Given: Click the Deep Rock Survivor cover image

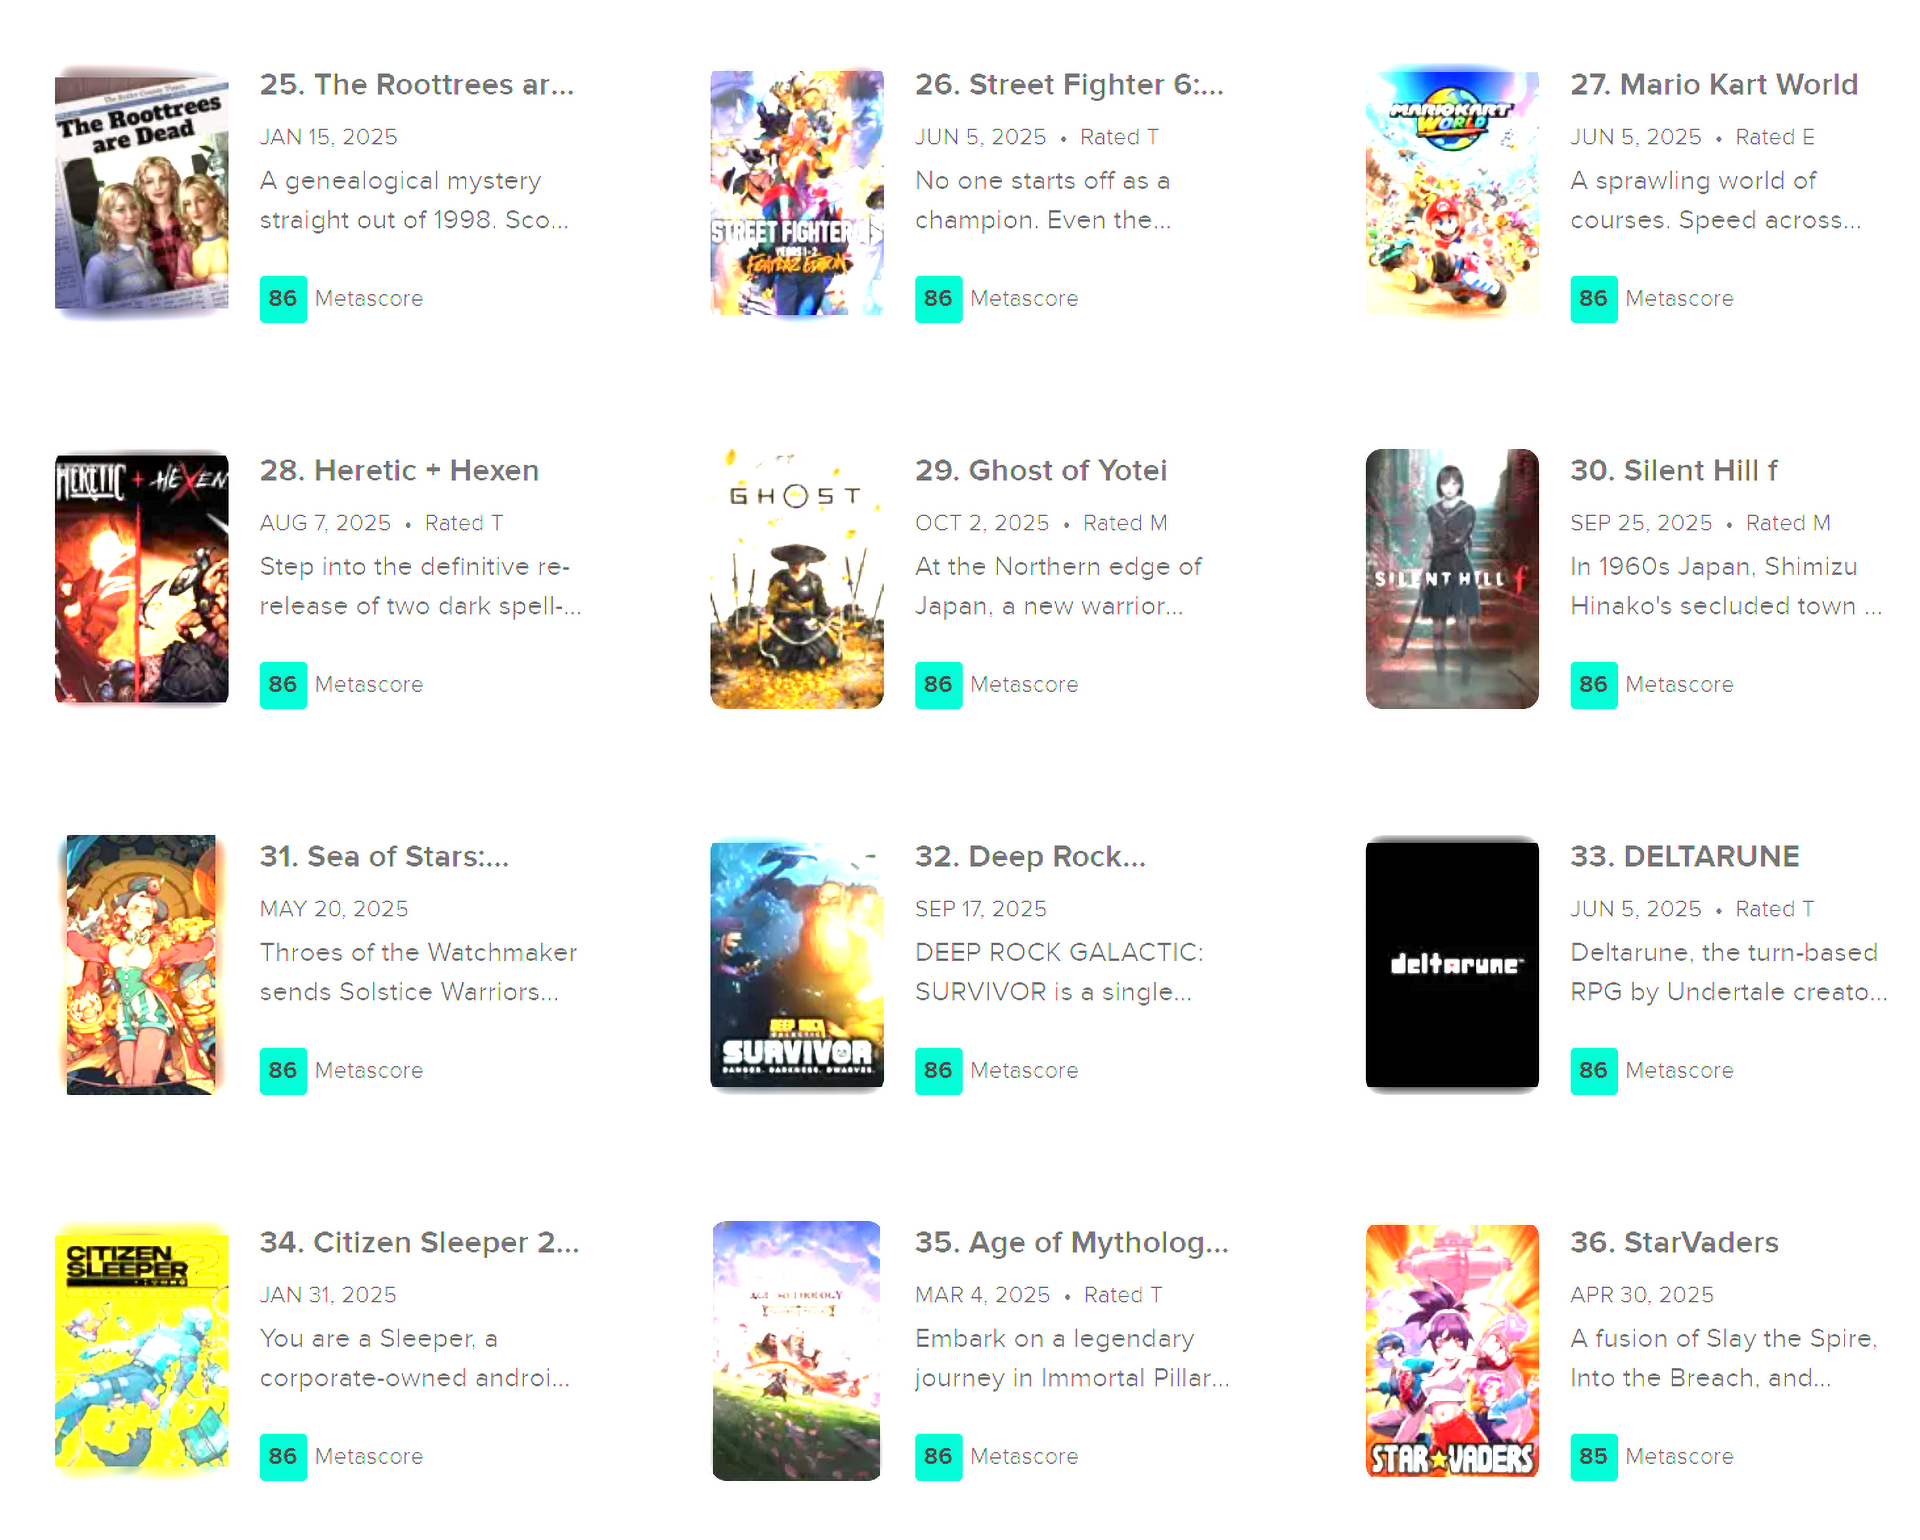Looking at the screenshot, I should point(797,965).
